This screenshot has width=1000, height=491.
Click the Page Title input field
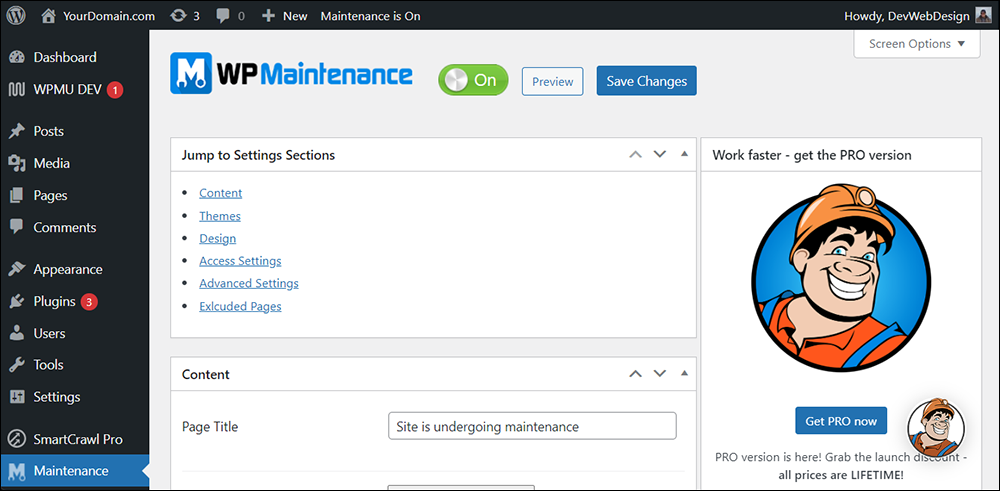tap(533, 426)
